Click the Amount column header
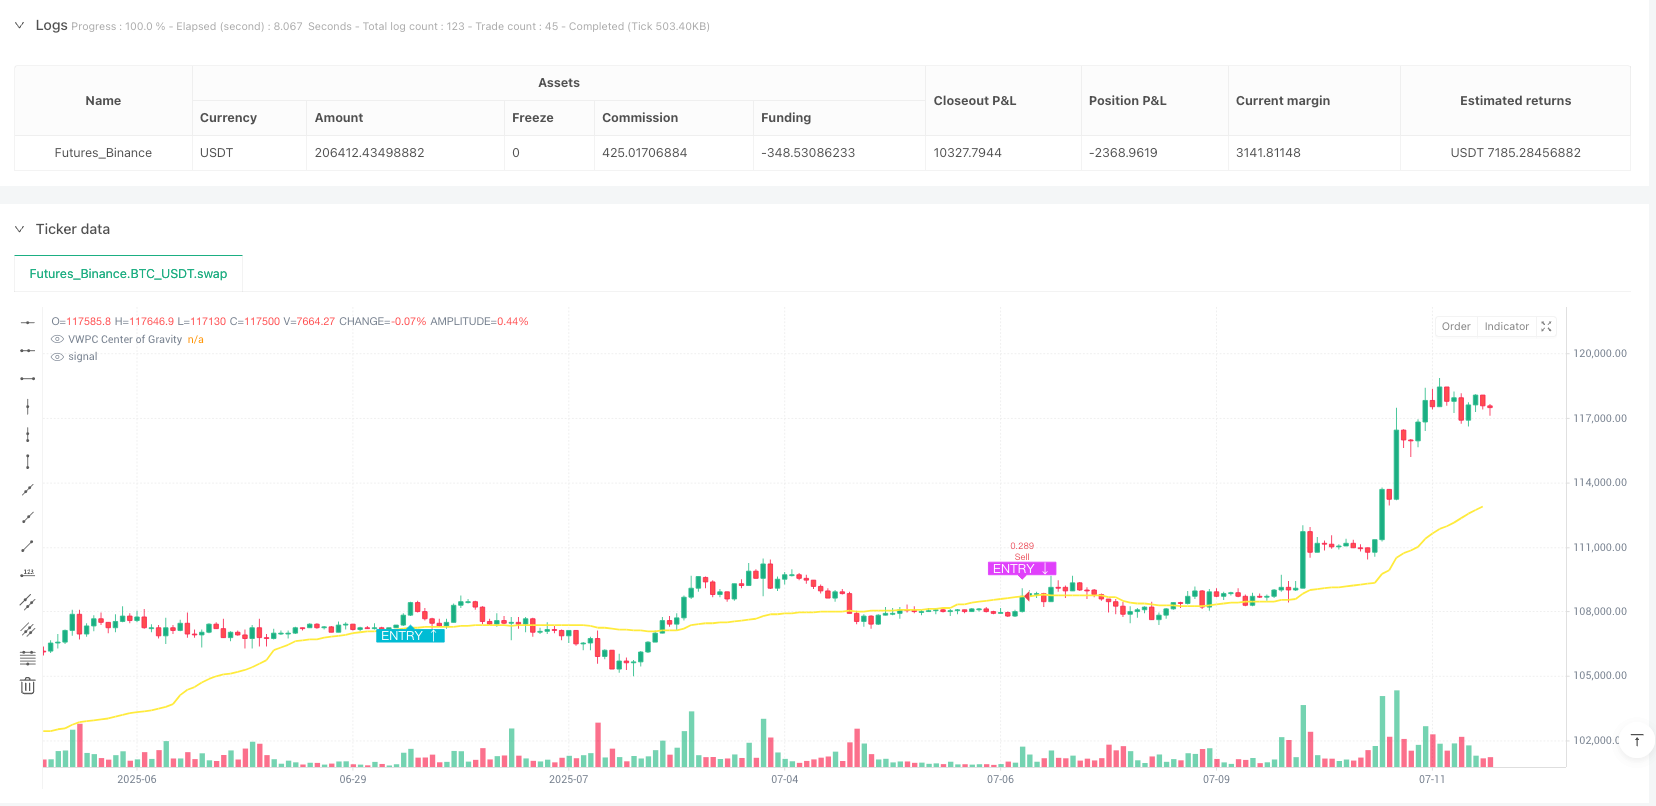 [405, 118]
